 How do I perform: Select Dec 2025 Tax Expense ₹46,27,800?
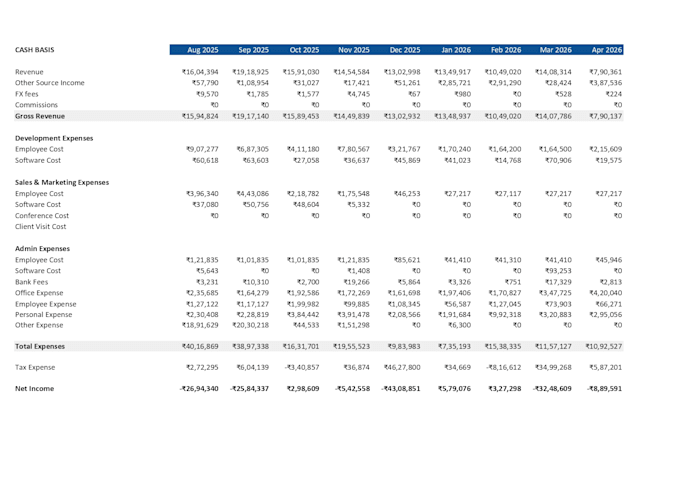402,367
